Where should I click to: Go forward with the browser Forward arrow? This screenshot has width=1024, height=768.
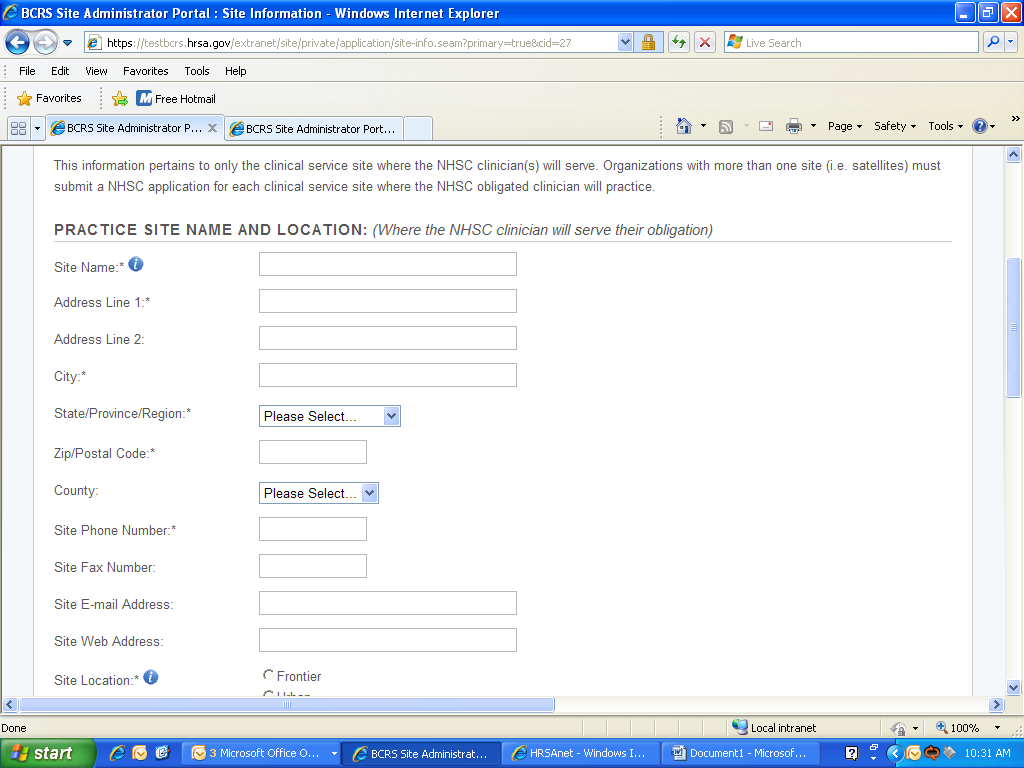tap(45, 43)
